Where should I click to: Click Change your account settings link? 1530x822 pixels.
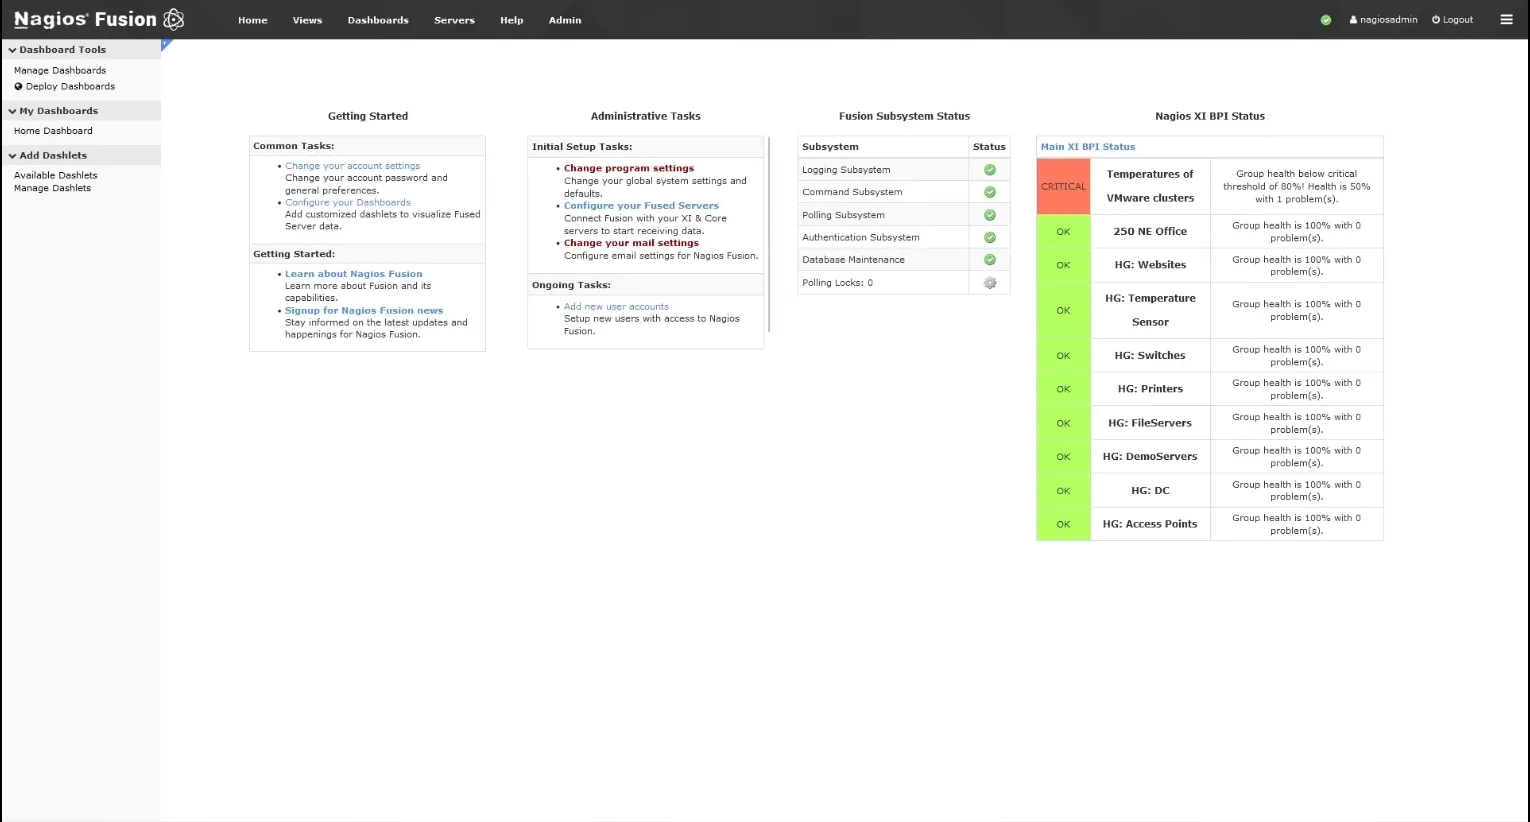point(352,166)
